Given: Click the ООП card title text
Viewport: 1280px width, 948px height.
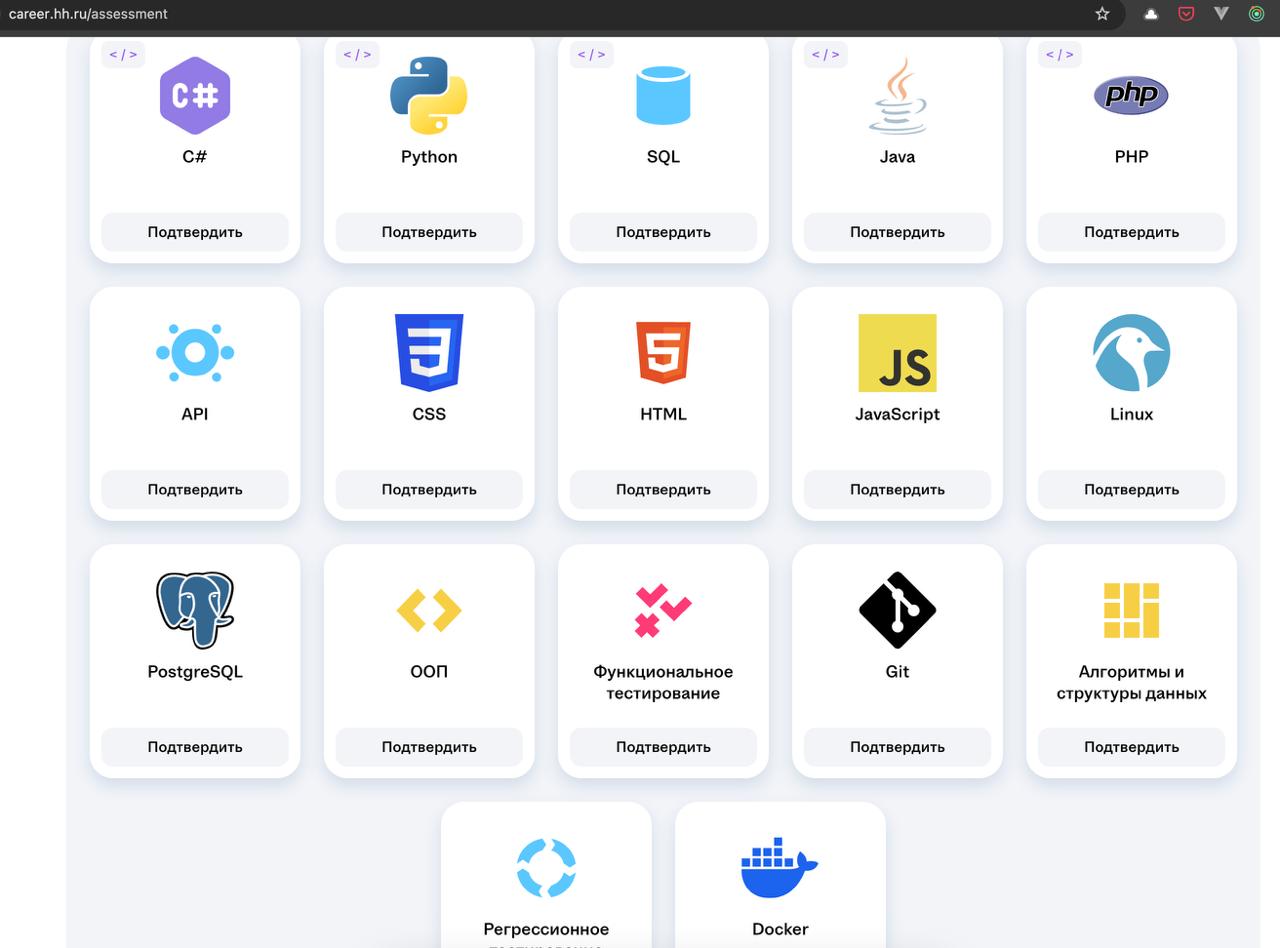Looking at the screenshot, I should pos(429,672).
